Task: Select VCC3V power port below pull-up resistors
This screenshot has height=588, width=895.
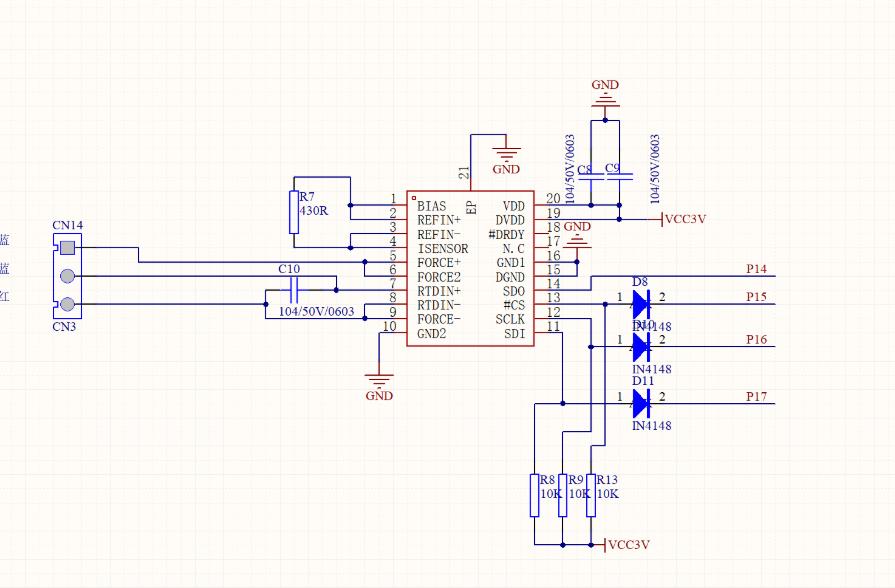Action: click(621, 545)
